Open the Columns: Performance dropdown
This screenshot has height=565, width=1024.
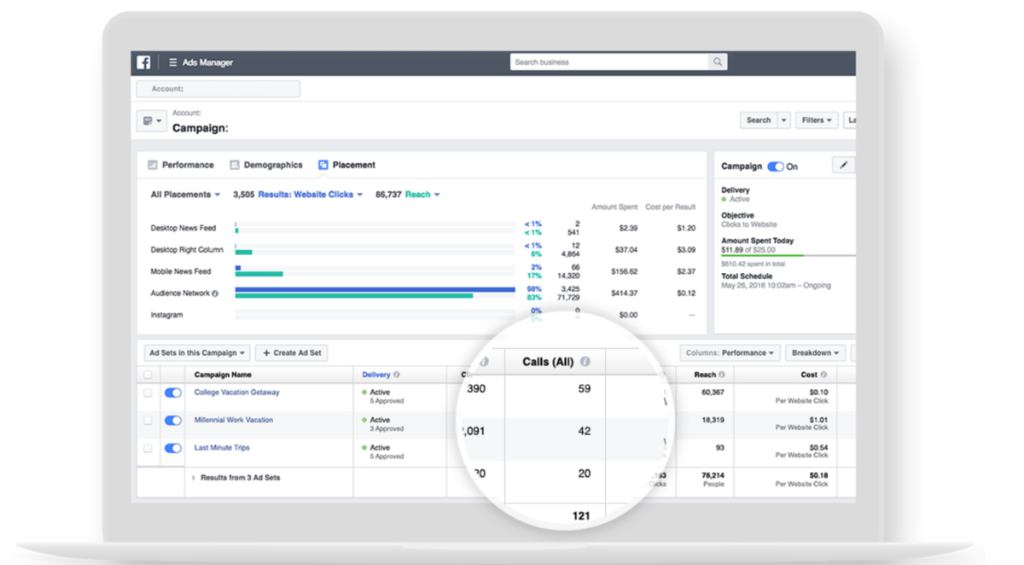[729, 353]
